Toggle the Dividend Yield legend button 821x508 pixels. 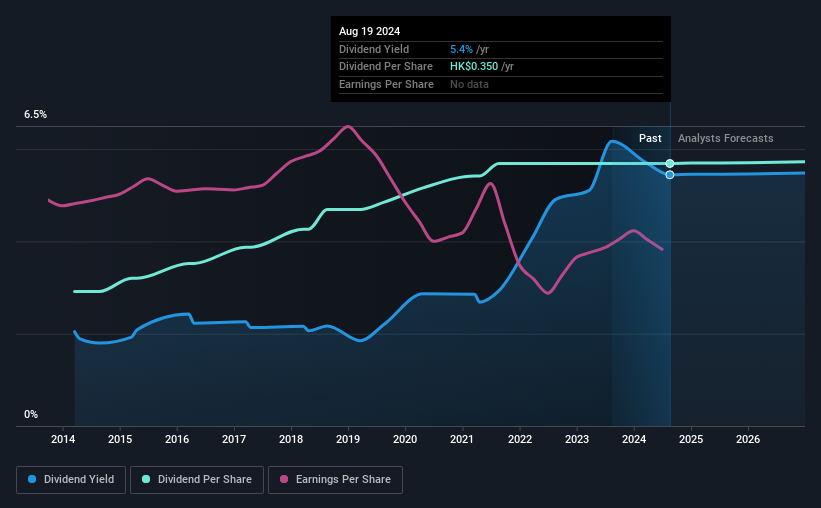(x=71, y=480)
